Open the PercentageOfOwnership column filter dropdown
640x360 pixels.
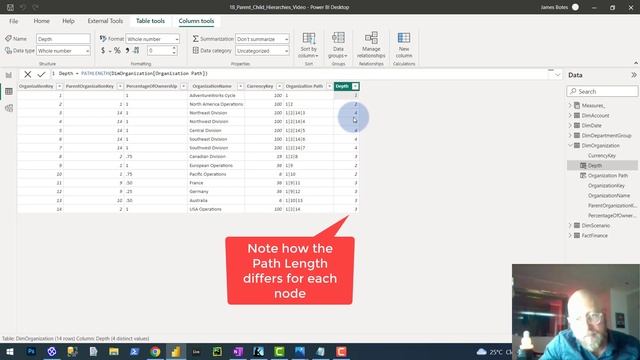point(183,86)
